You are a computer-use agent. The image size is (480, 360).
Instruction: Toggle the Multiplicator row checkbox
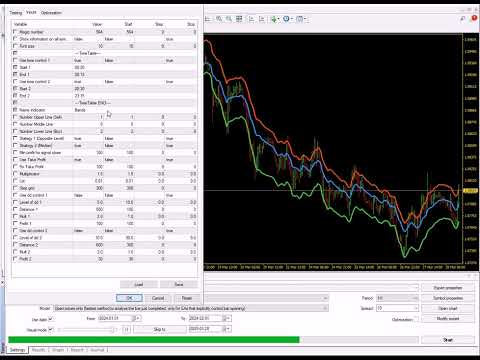click(x=15, y=174)
